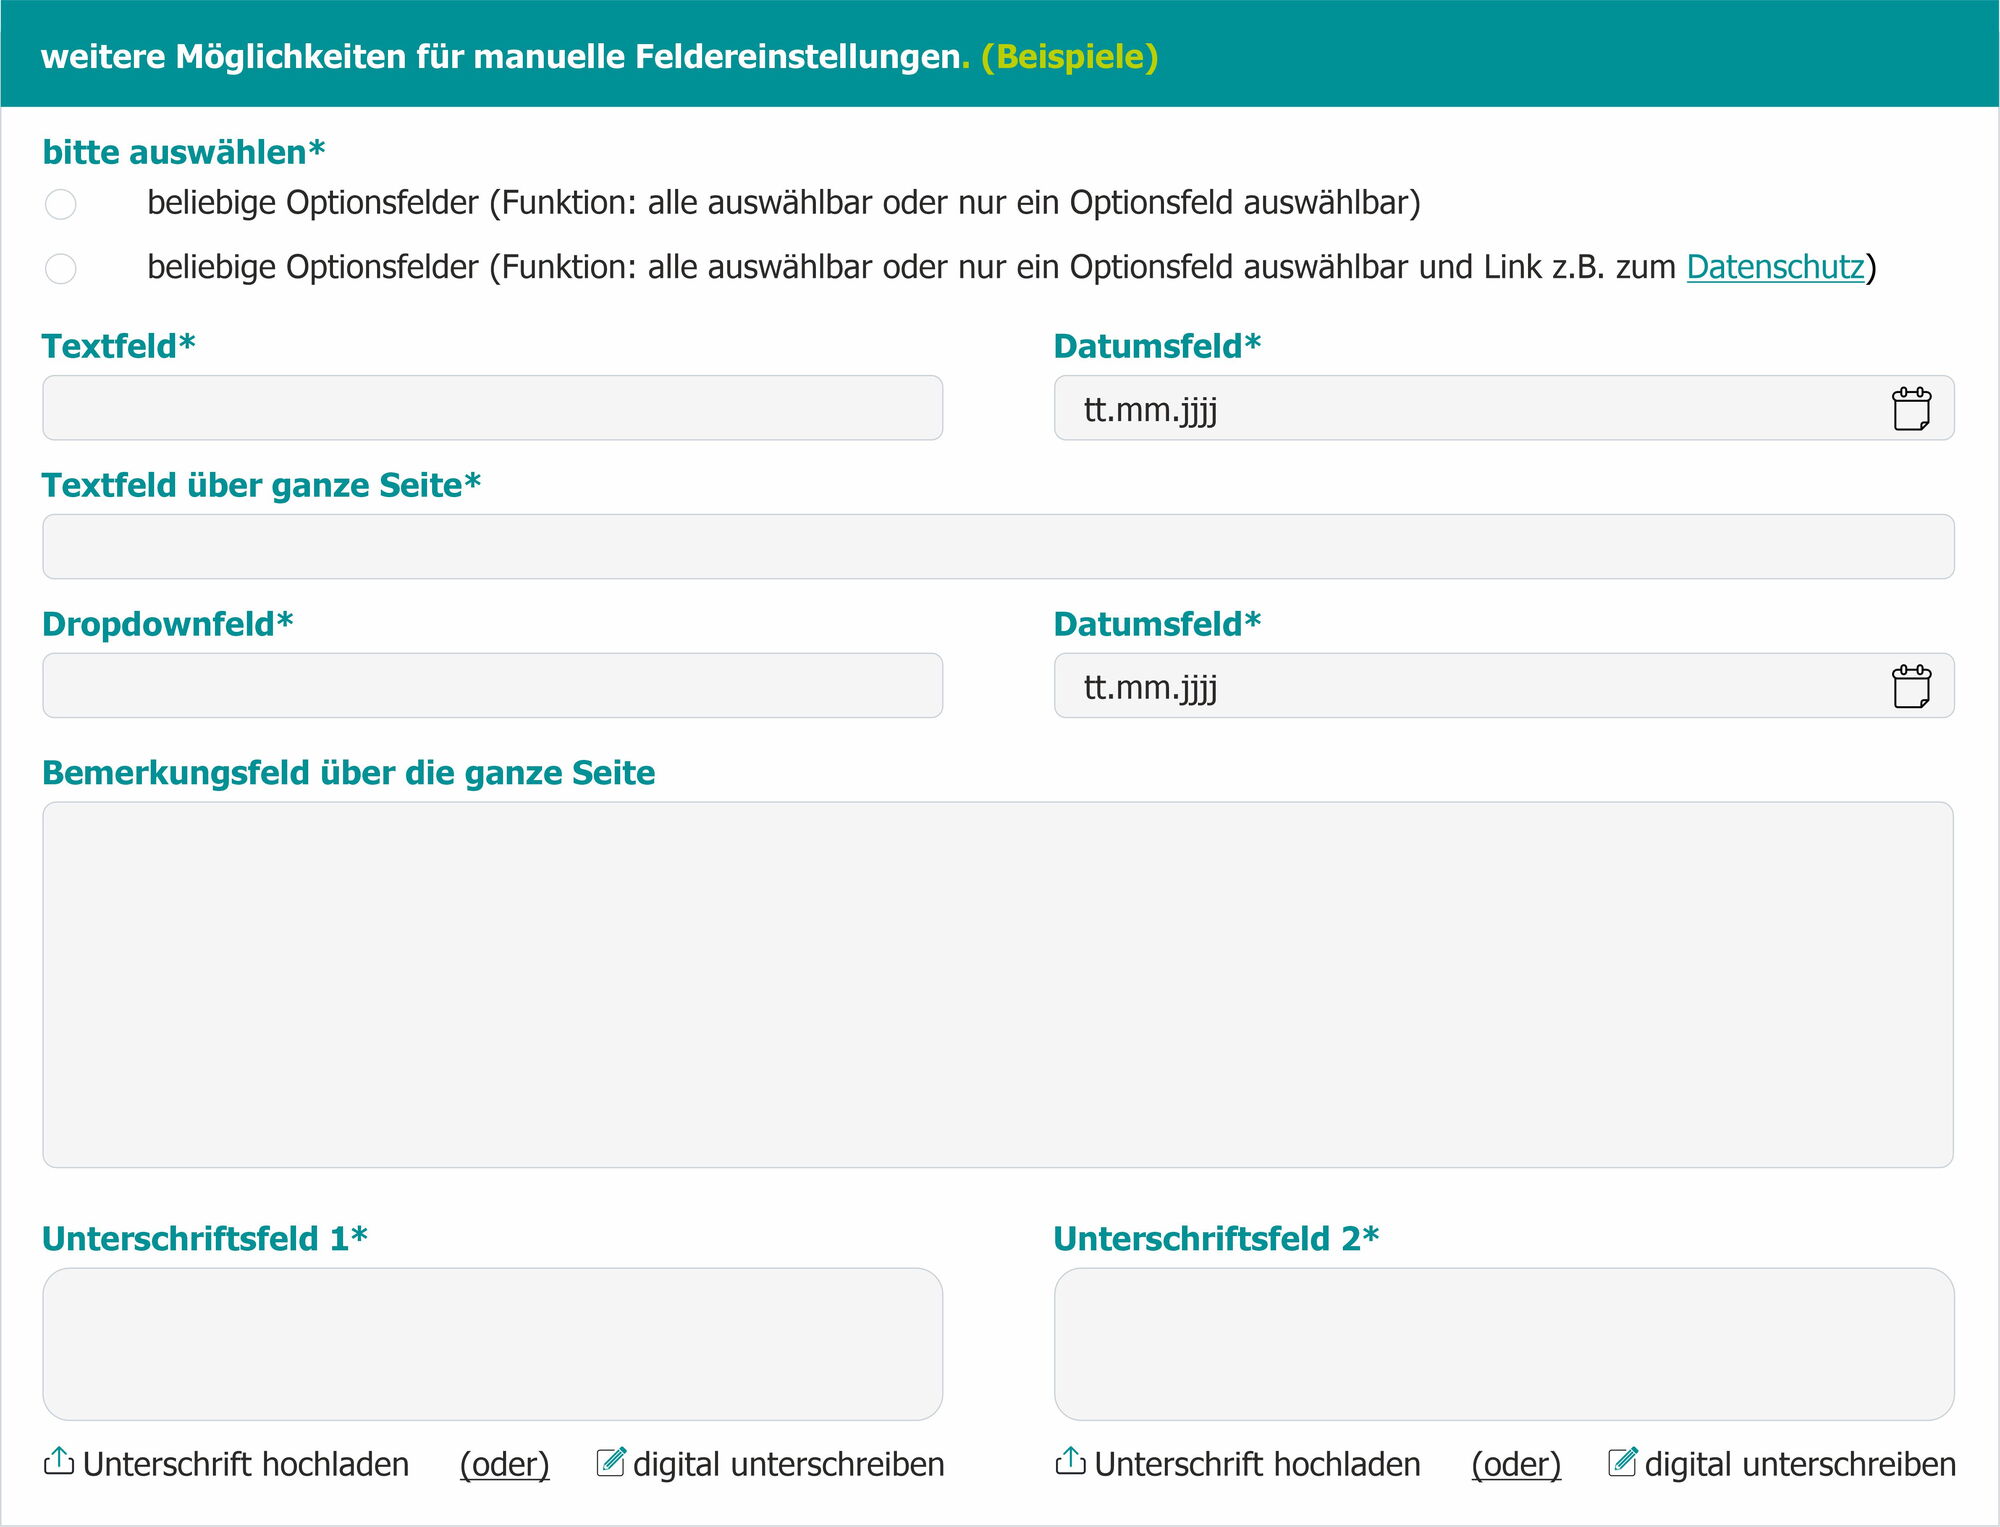Focus the Textfeld input box
The height and width of the screenshot is (1527, 2000).
(x=492, y=408)
